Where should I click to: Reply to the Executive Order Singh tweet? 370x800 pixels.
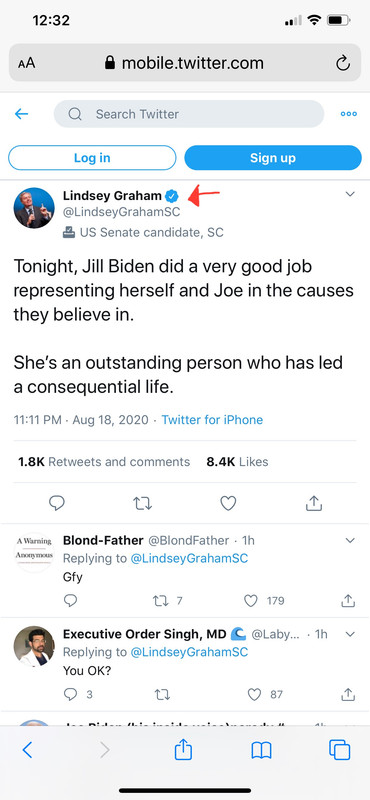70,694
